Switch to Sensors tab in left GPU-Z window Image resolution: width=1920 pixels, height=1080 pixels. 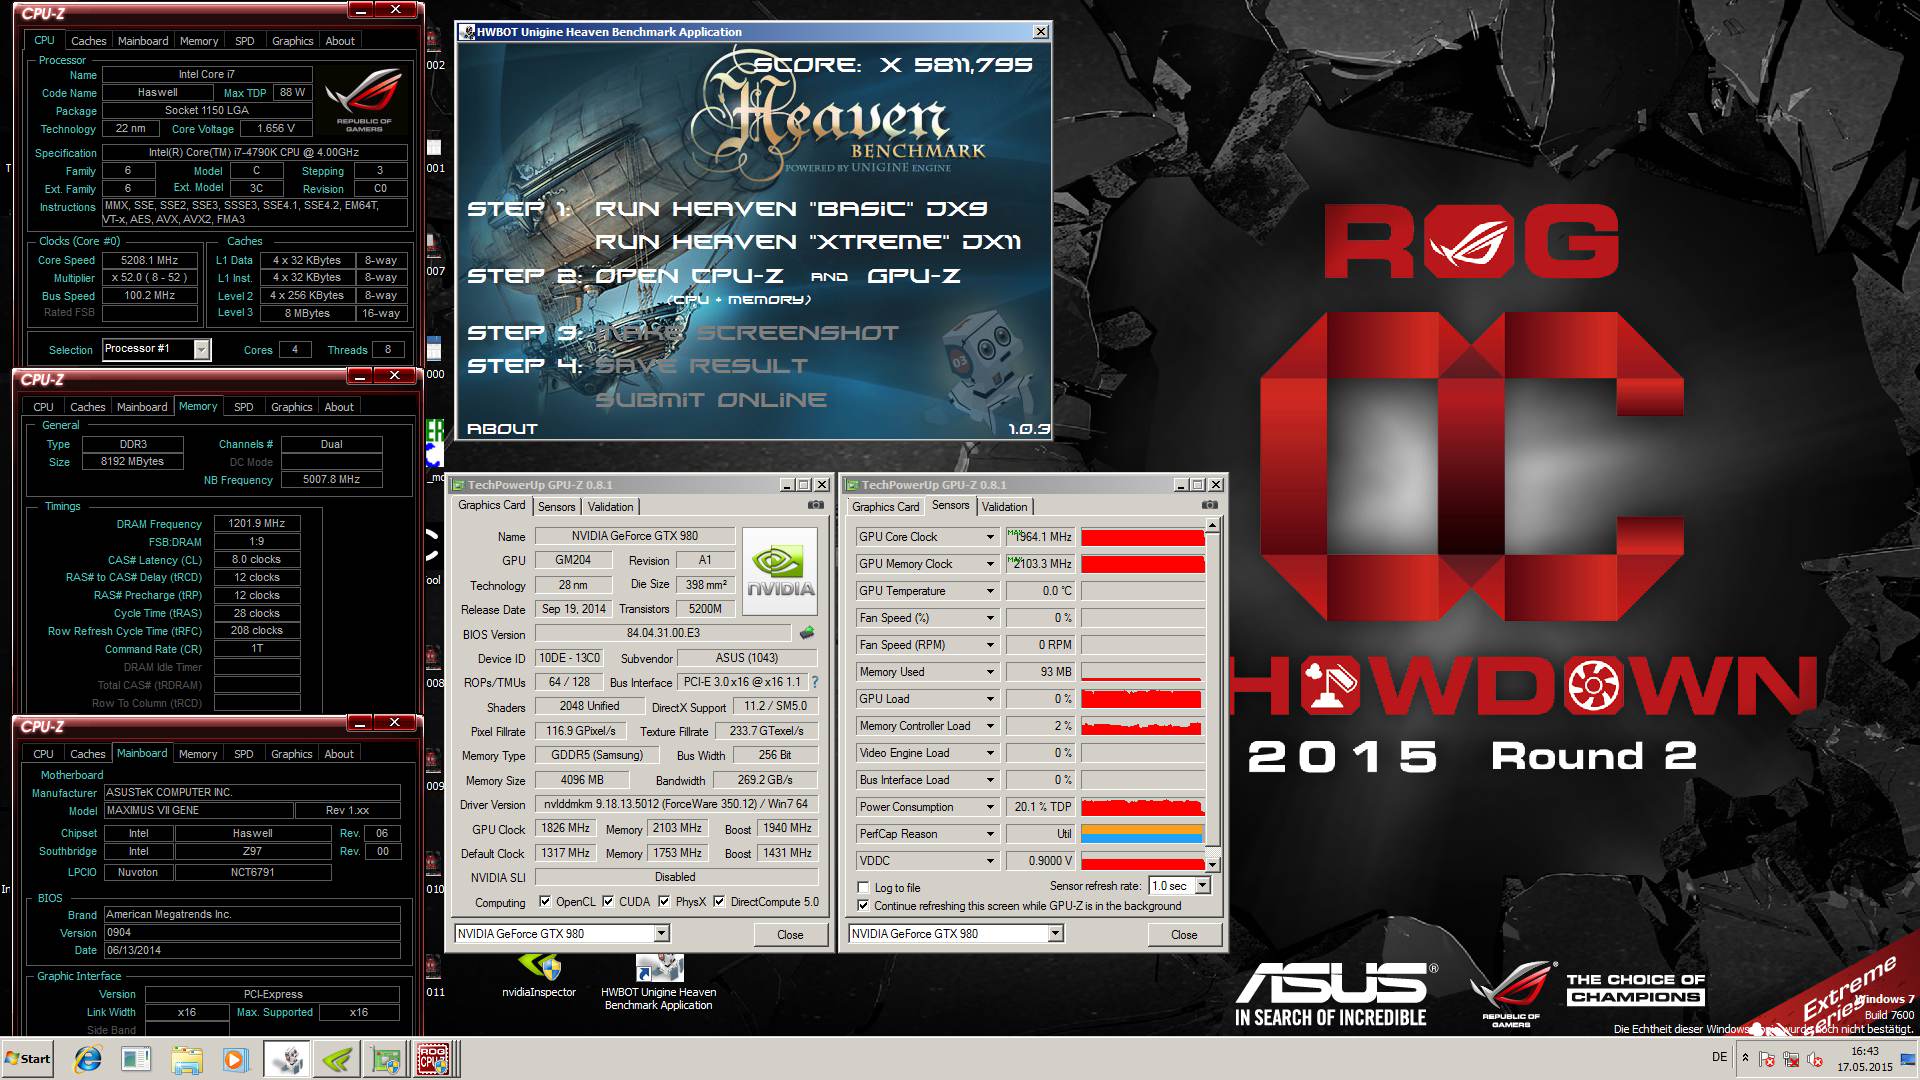(x=556, y=507)
